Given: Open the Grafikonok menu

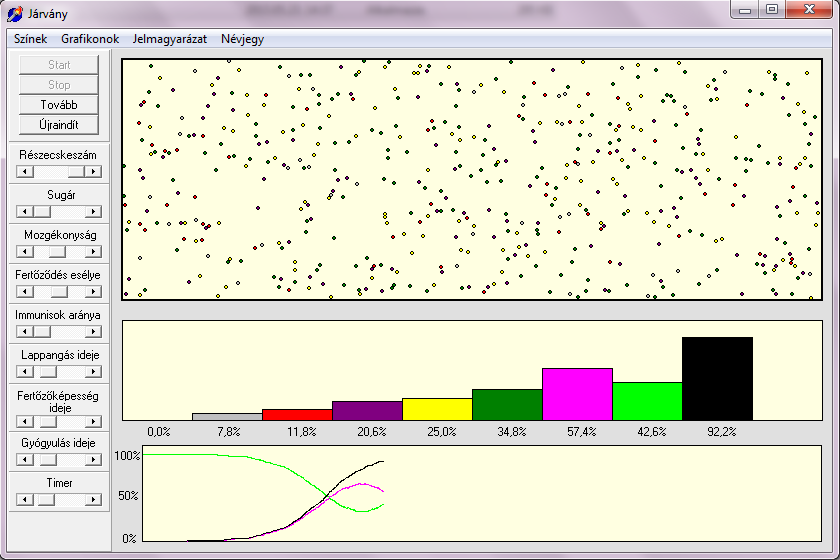Looking at the screenshot, I should coord(90,39).
